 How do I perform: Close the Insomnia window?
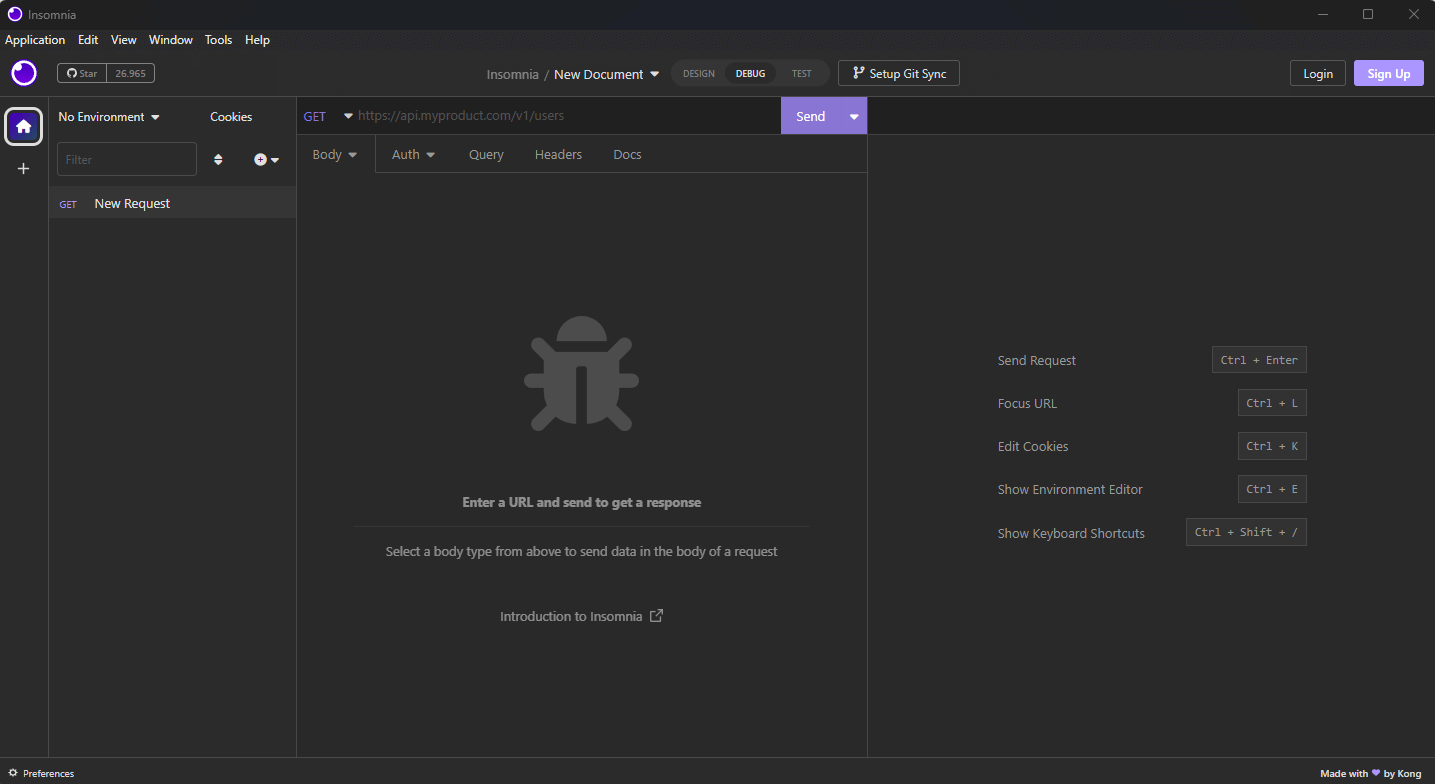tap(1413, 14)
